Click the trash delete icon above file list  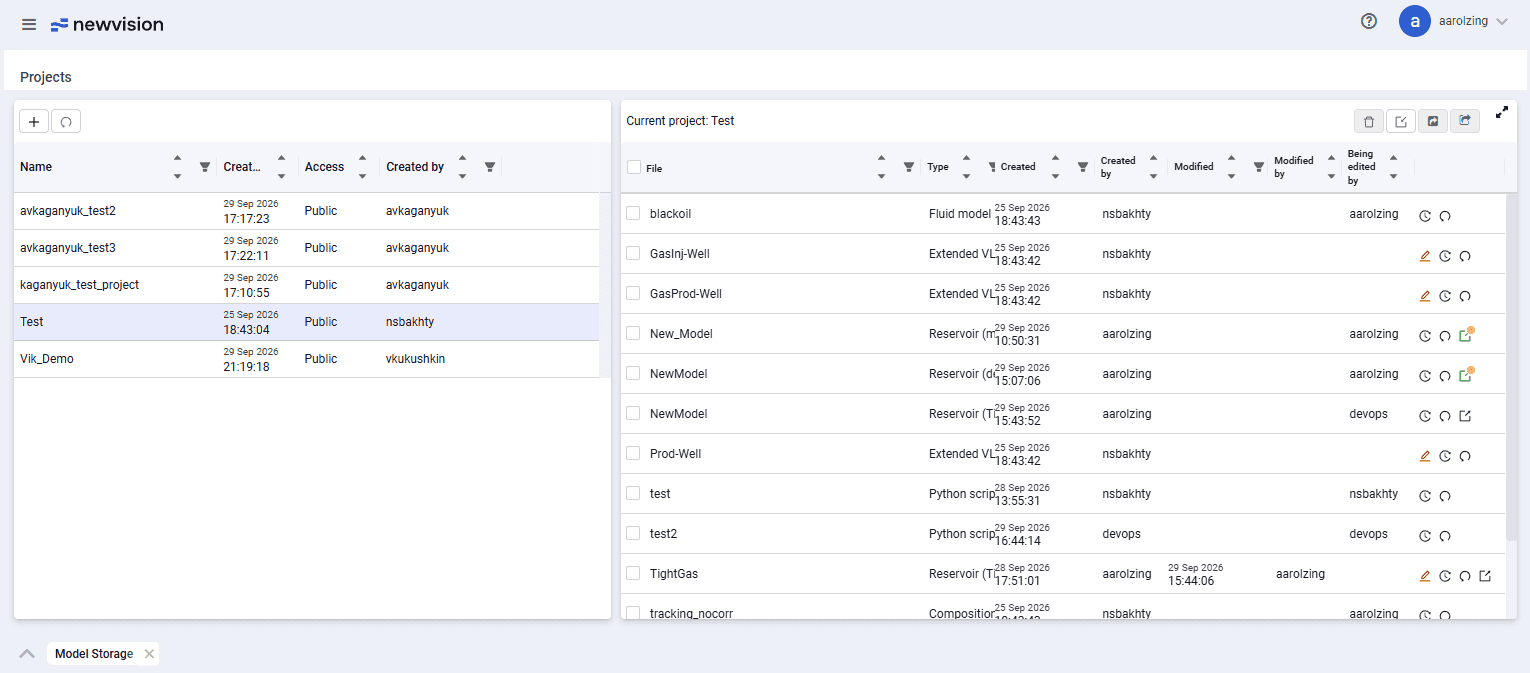point(1368,121)
